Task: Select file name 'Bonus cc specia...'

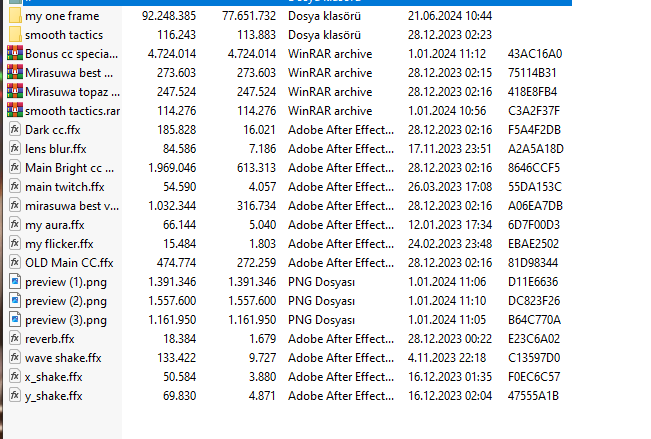Action: click(x=71, y=54)
